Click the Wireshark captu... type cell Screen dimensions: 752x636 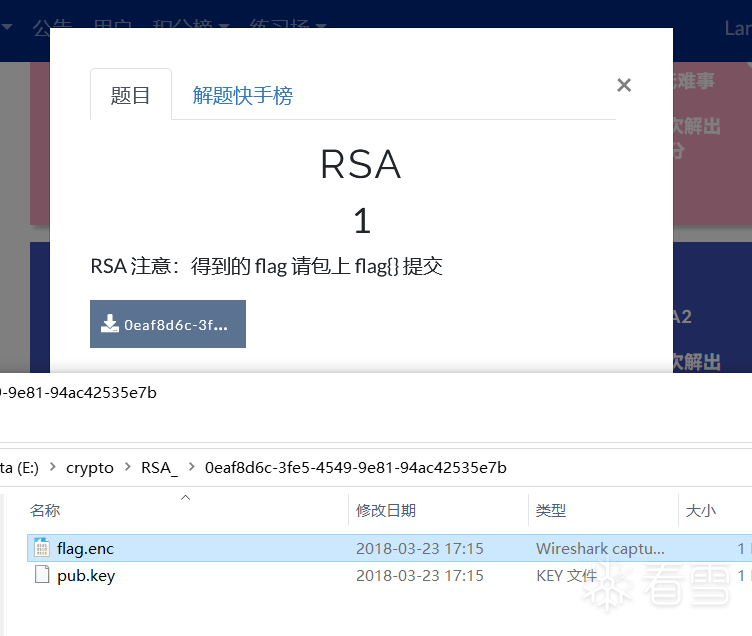point(600,548)
